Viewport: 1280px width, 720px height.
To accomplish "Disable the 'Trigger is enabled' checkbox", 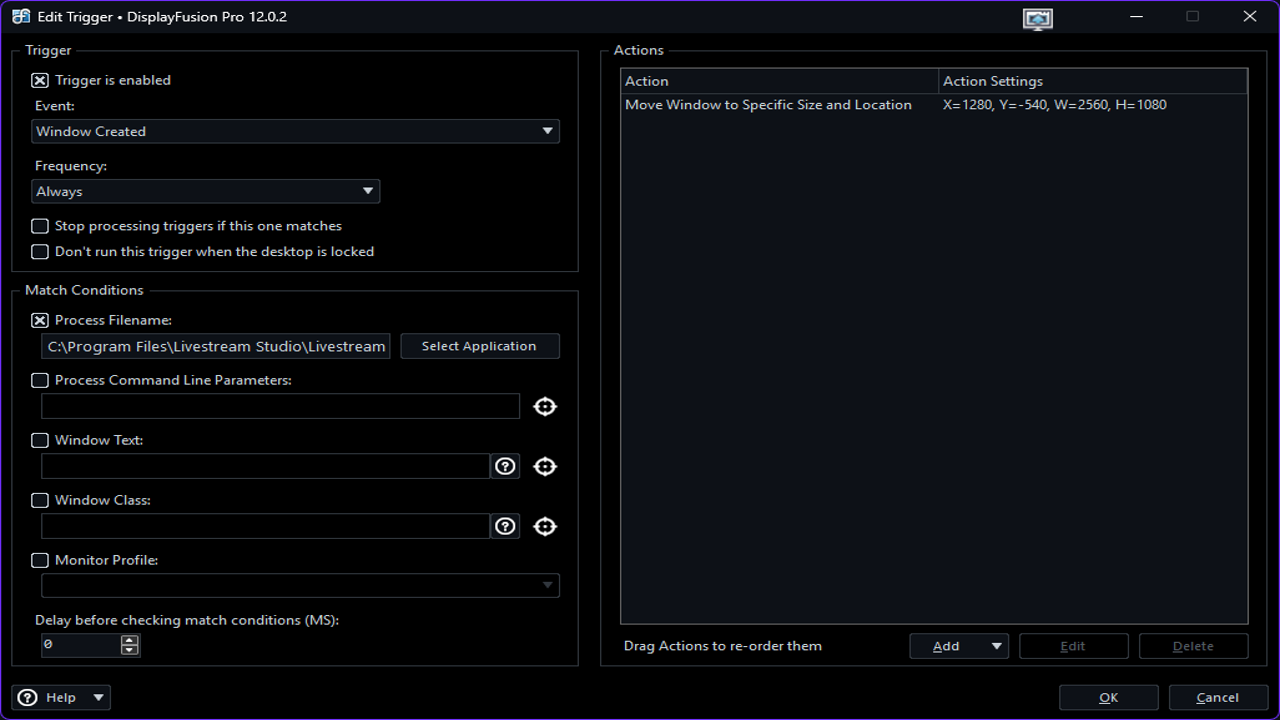I will click(x=40, y=81).
